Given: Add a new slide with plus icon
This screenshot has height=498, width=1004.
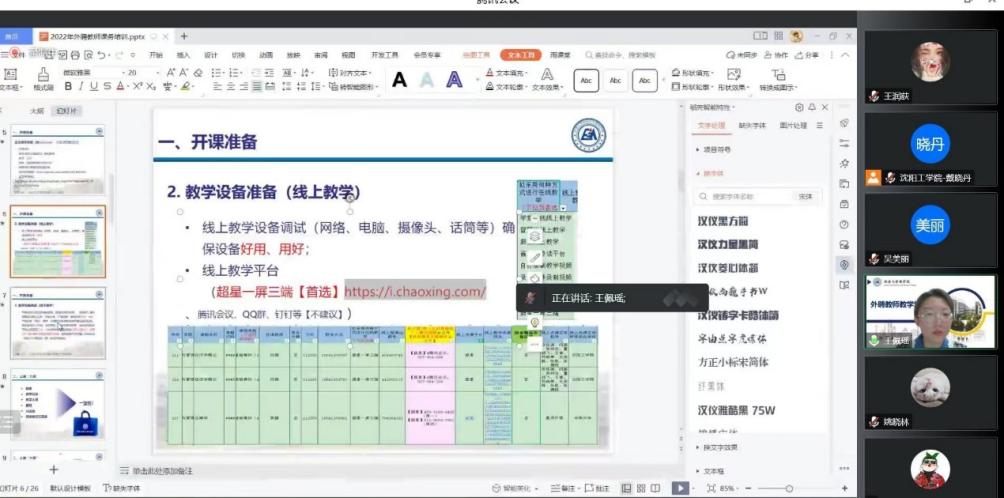Looking at the screenshot, I should coord(54,470).
